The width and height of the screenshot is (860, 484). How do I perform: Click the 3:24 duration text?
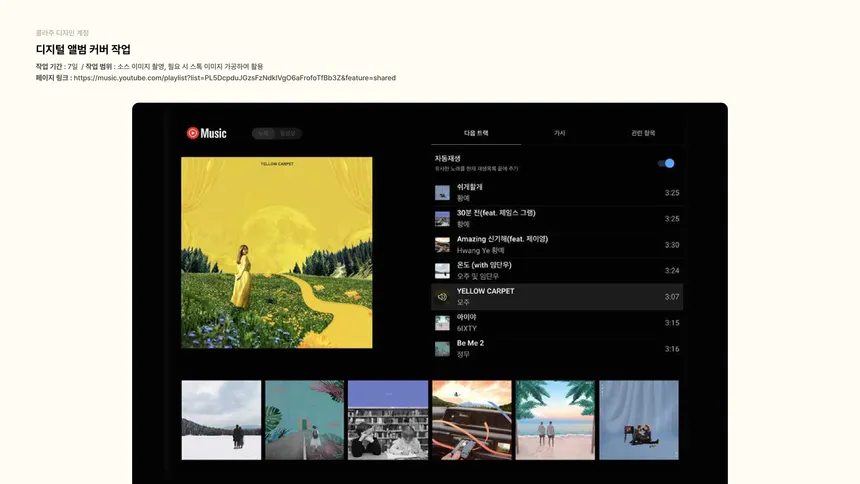coord(672,271)
